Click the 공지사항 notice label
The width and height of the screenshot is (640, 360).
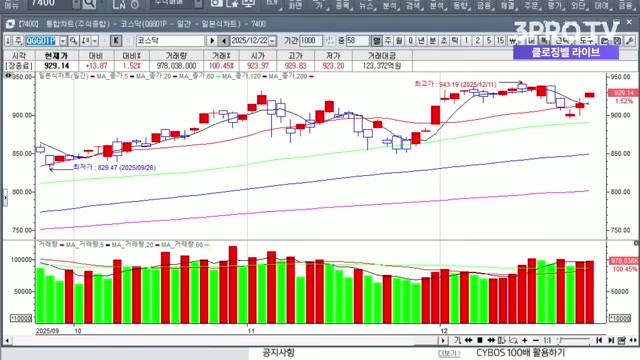(278, 353)
